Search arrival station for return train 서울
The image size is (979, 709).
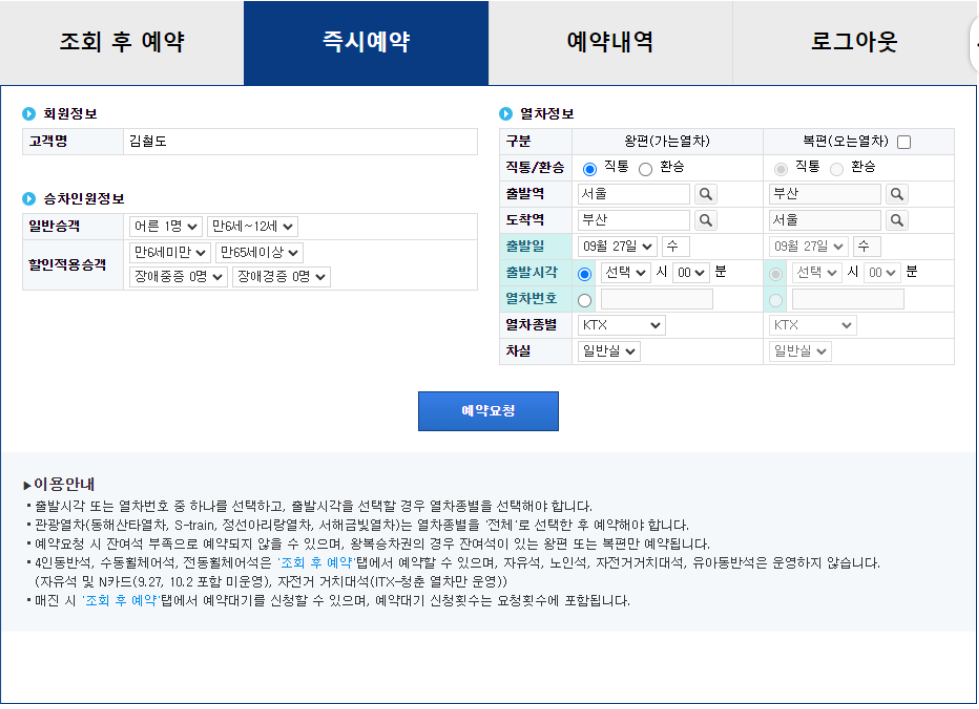click(x=897, y=220)
